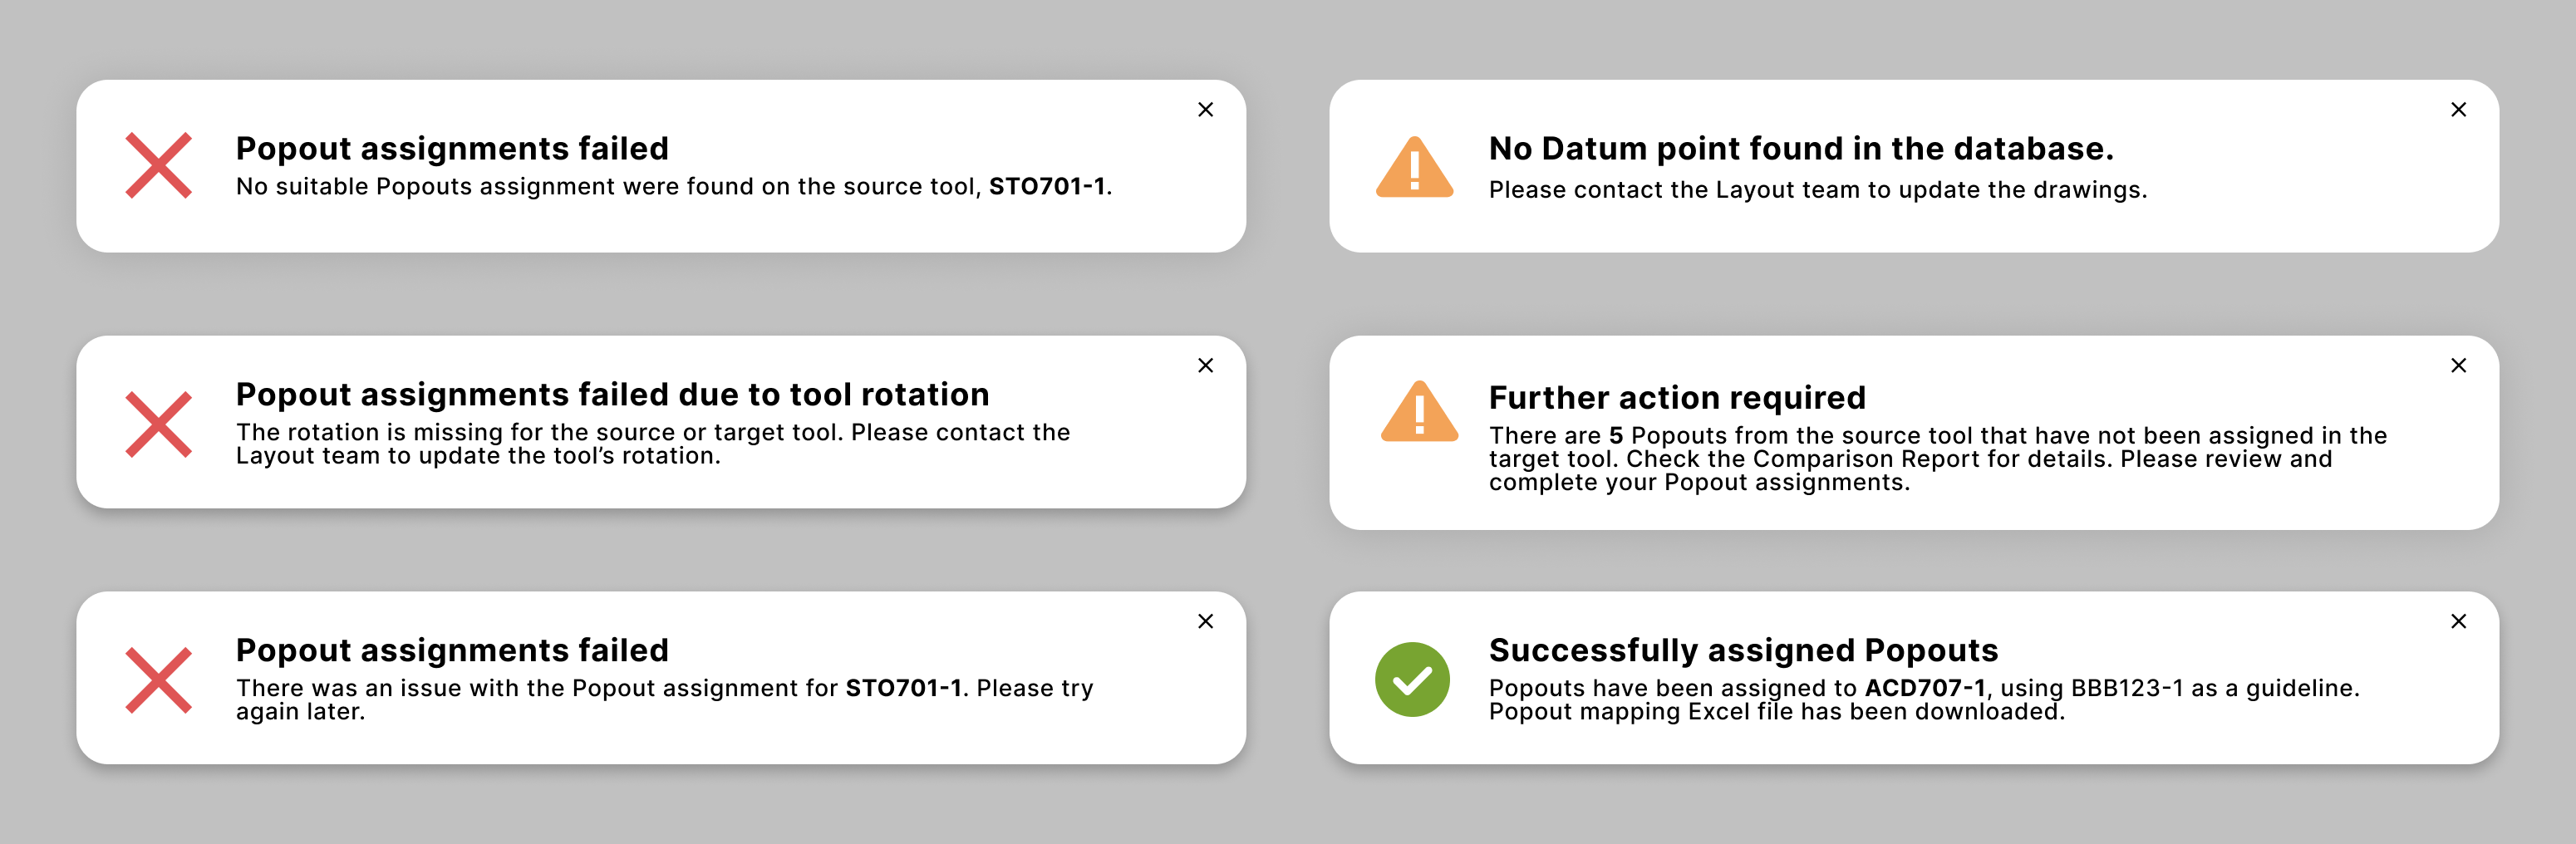Click the 'Further action required' heading
The image size is (2576, 844).
click(x=1677, y=398)
